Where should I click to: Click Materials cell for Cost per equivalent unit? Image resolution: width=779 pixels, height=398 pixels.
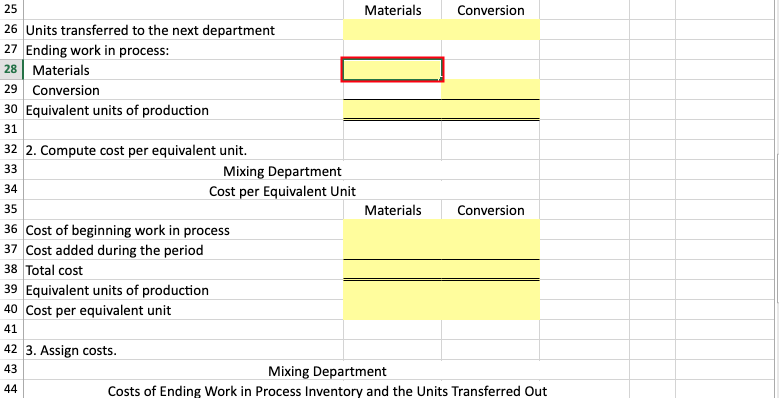[392, 310]
